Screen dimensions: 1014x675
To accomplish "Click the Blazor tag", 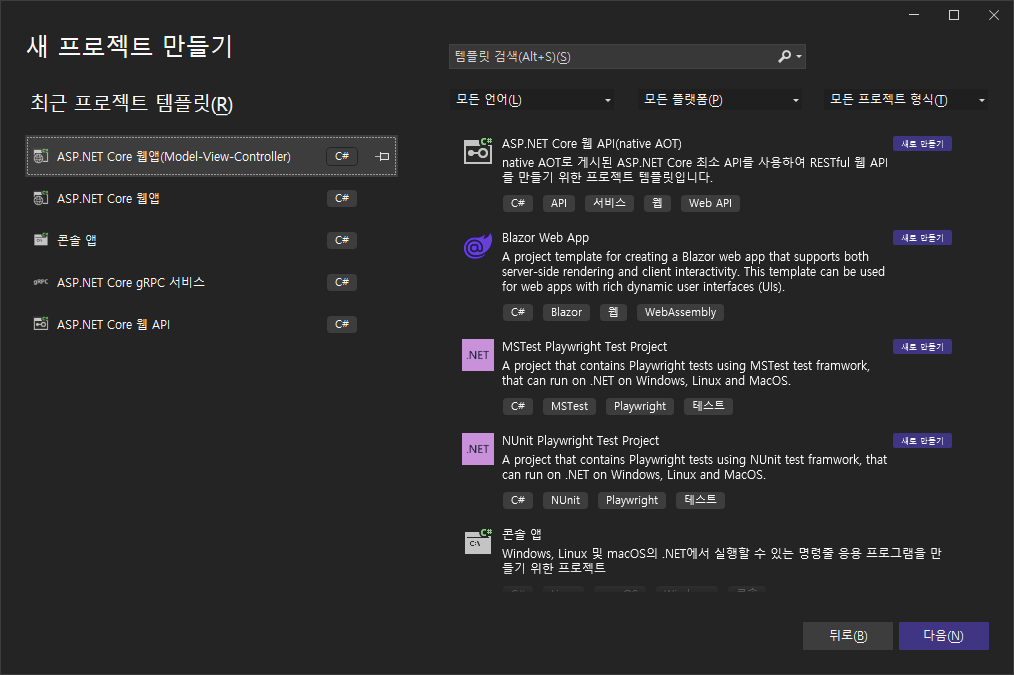I will tap(566, 312).
